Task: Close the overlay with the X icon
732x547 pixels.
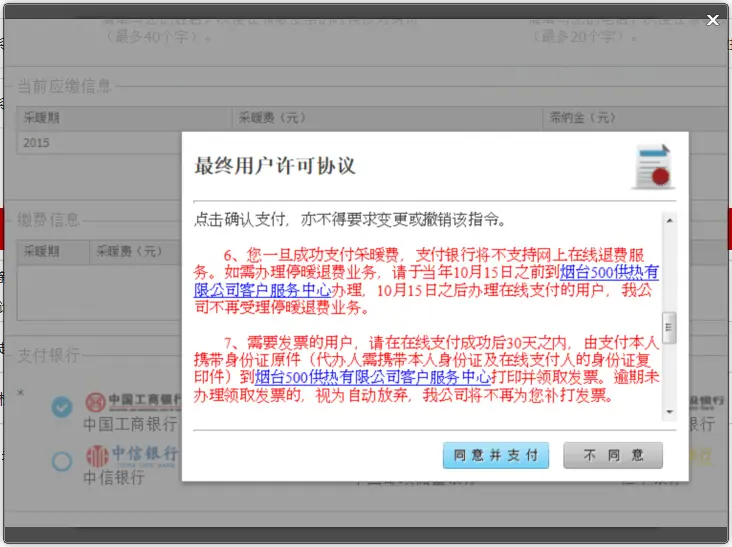Action: pyautogui.click(x=712, y=20)
